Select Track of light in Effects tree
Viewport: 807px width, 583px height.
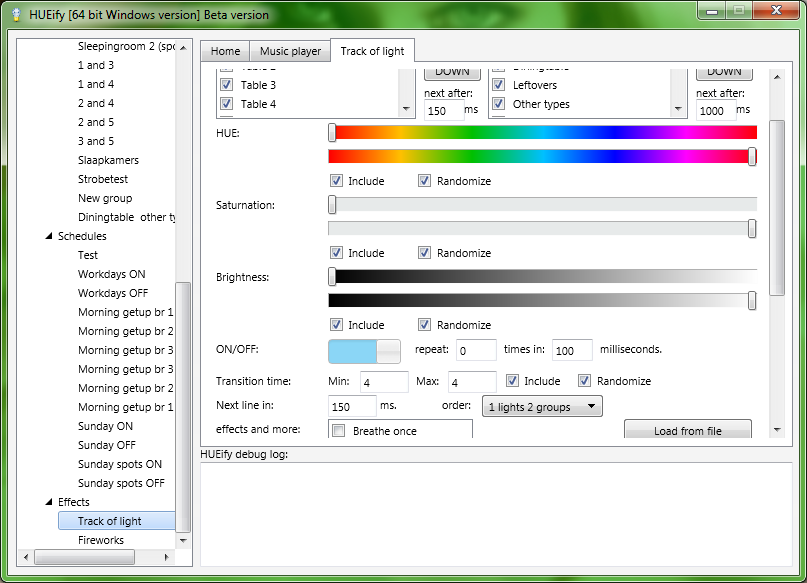click(109, 521)
